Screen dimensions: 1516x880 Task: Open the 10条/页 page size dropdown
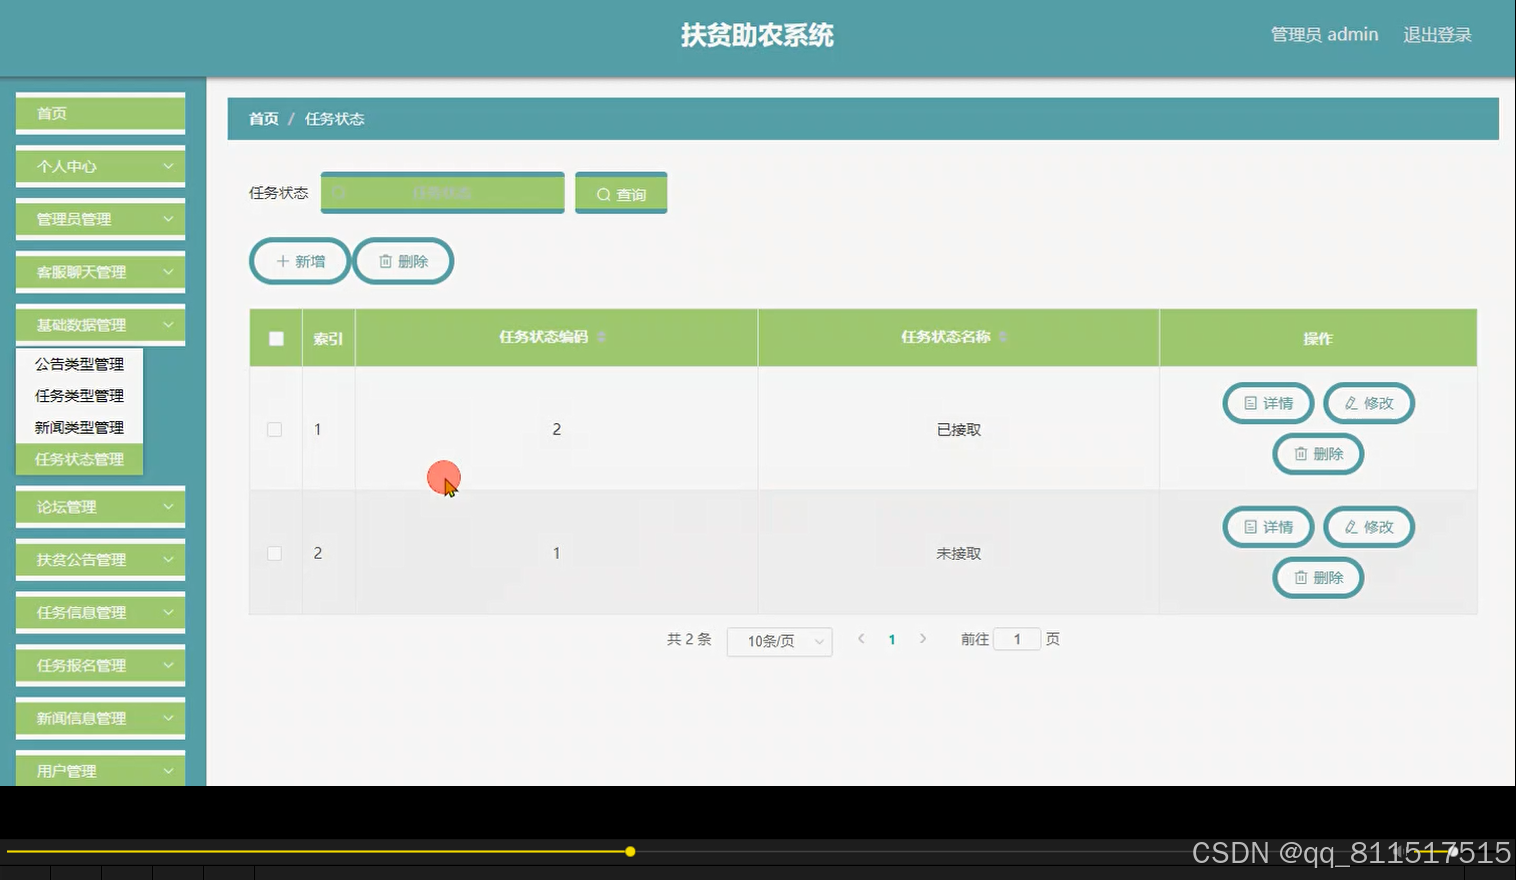[779, 641]
